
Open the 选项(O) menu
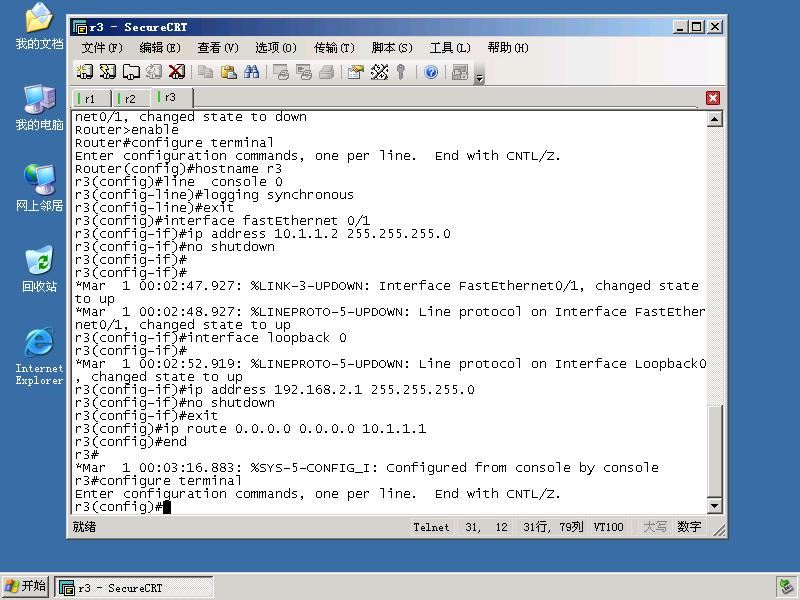[276, 48]
